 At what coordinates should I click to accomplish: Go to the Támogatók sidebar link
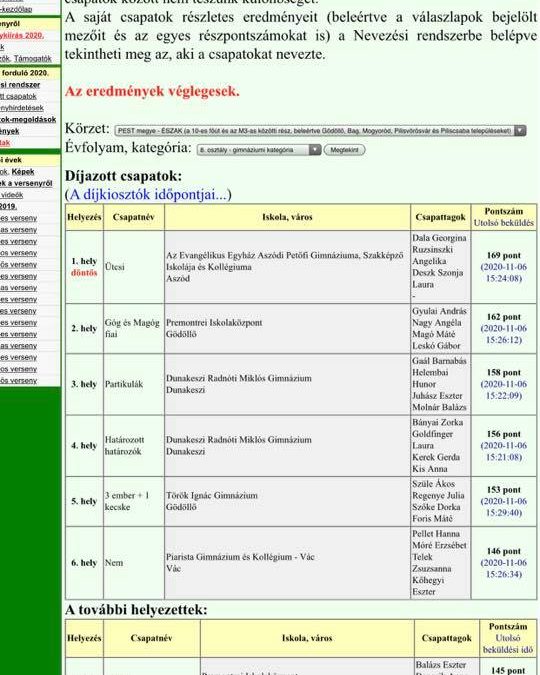point(33,59)
